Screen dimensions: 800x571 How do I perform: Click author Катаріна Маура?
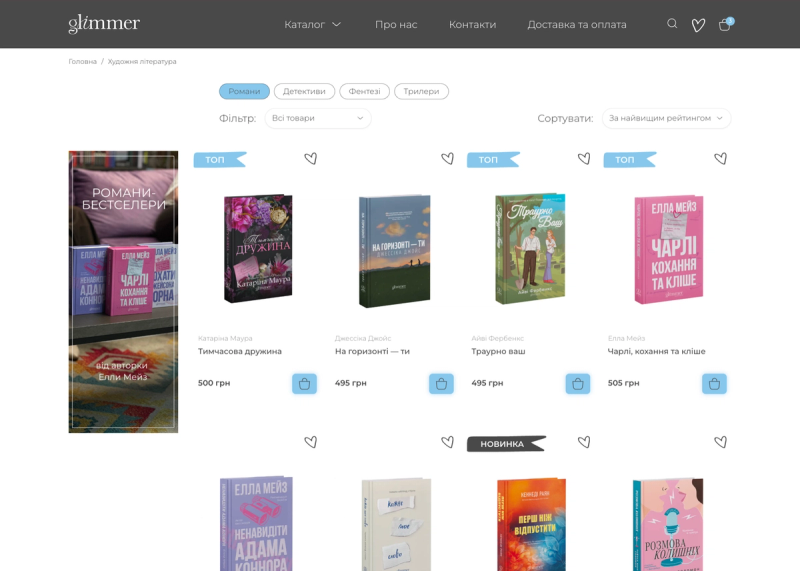click(225, 338)
